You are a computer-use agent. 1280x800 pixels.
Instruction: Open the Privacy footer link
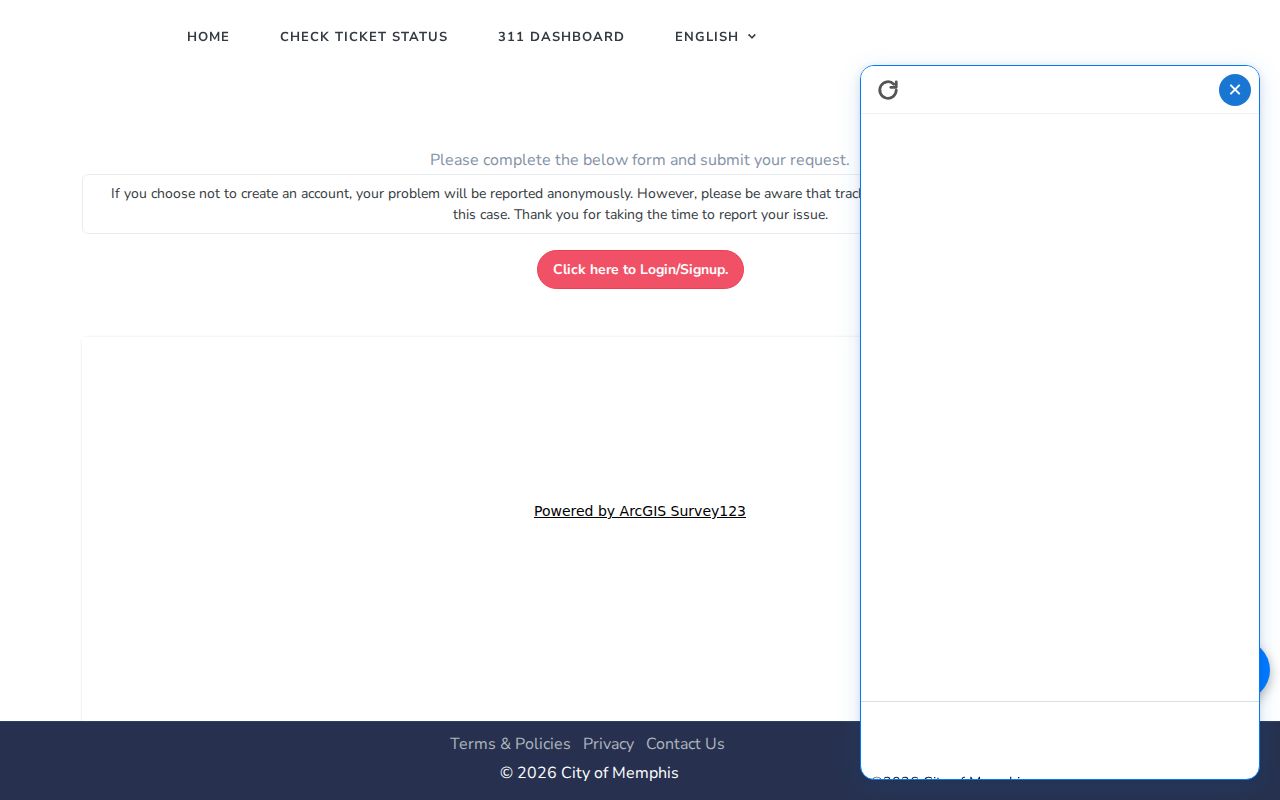[x=608, y=744]
